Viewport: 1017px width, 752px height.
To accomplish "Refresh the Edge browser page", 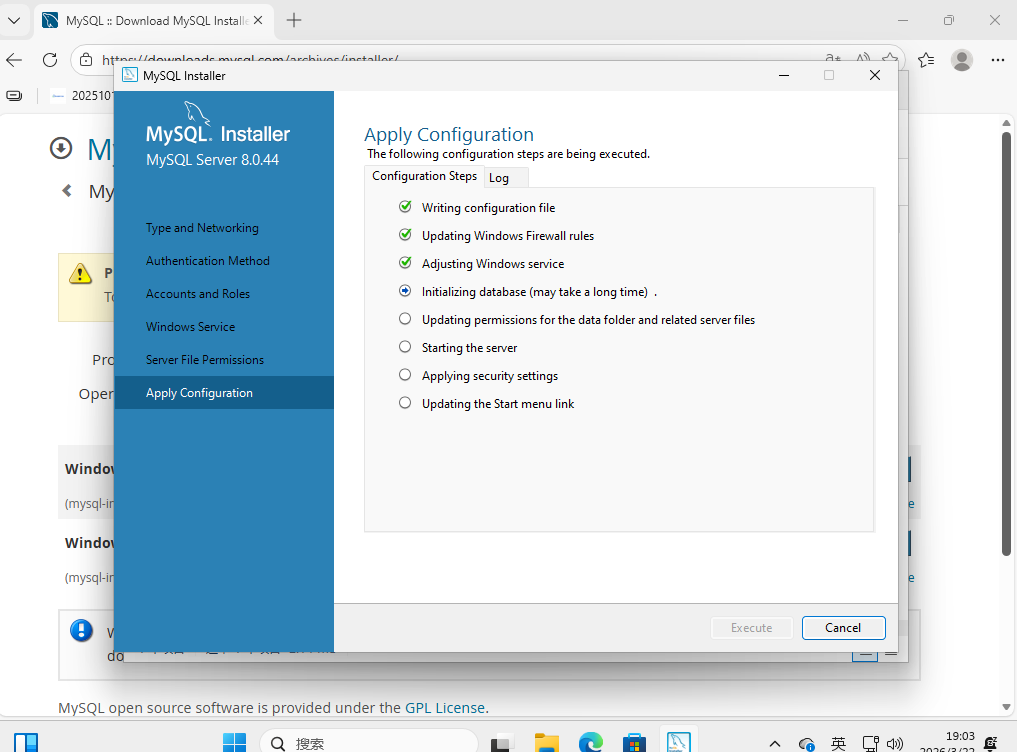I will 50,60.
